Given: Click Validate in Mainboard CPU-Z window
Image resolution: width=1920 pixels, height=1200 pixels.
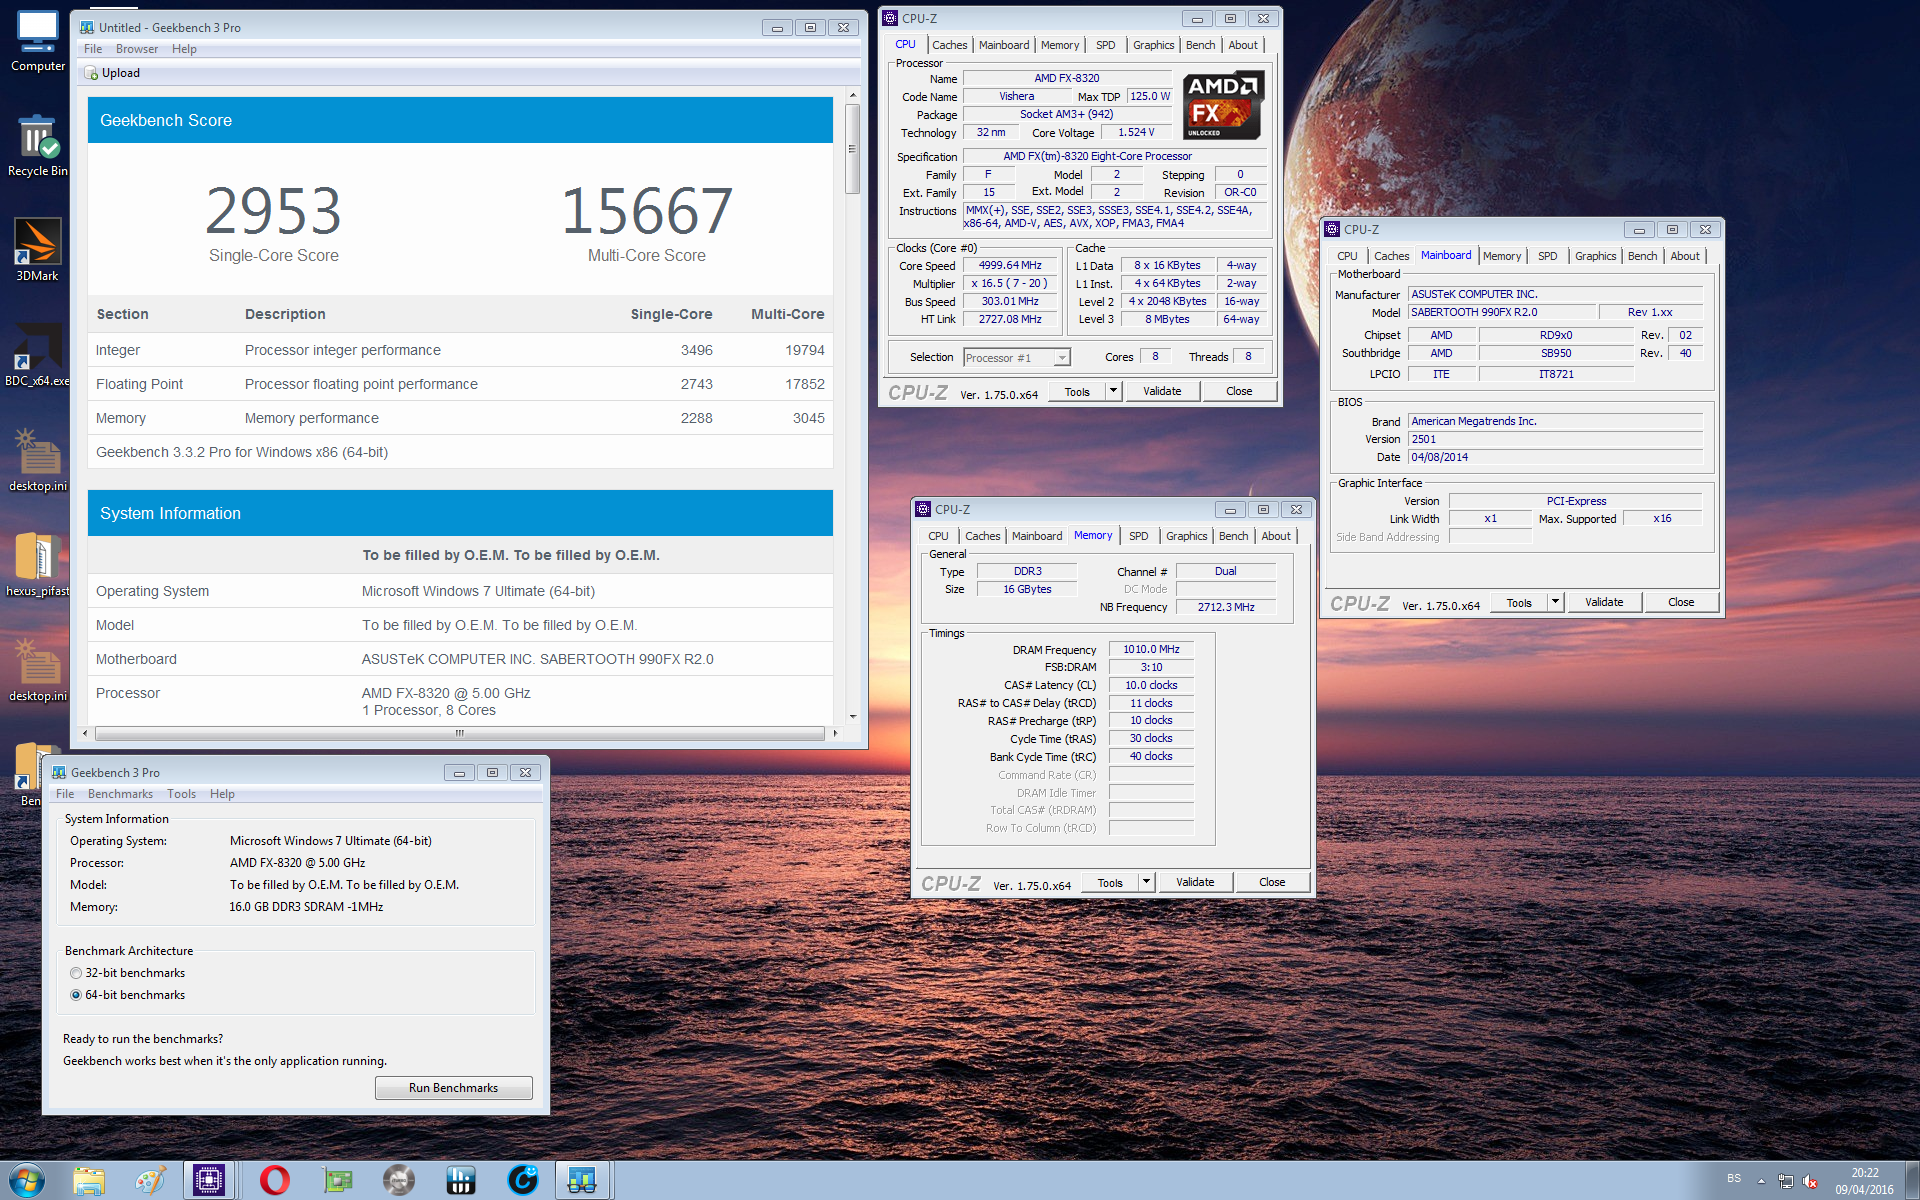Looking at the screenshot, I should click(1604, 602).
